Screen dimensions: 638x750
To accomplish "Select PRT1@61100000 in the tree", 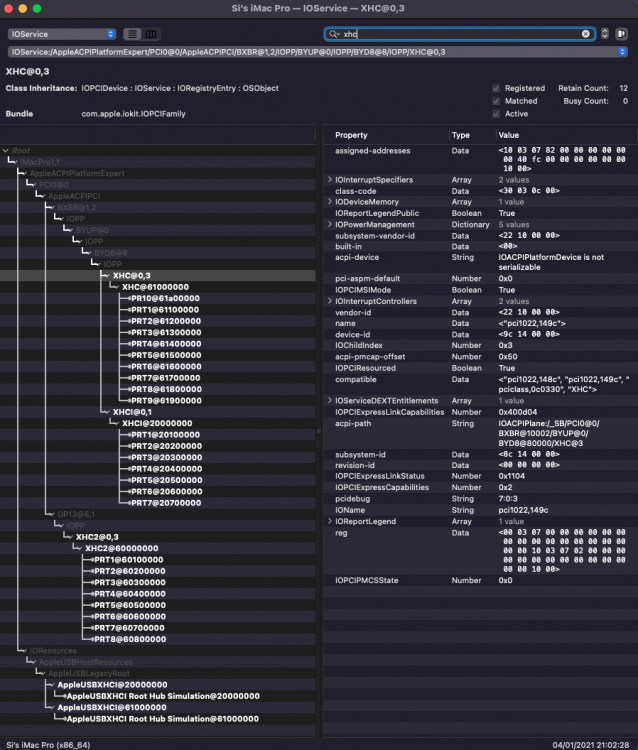I will point(165,310).
